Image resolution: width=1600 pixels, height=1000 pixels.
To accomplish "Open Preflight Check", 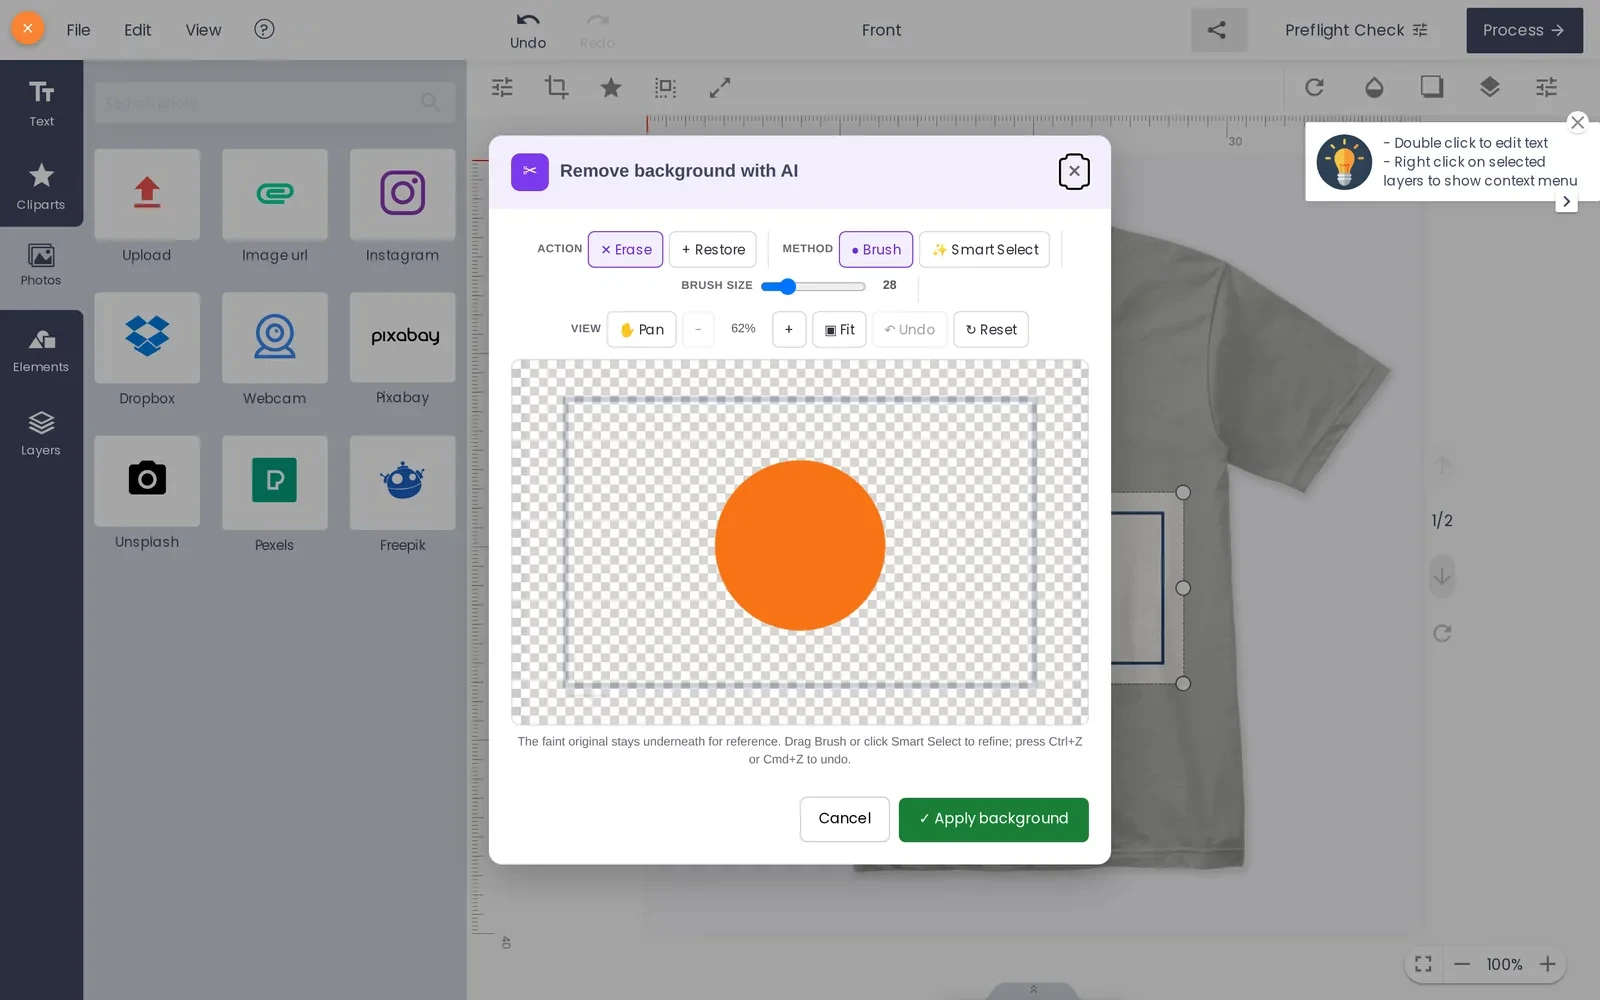I will 1356,30.
